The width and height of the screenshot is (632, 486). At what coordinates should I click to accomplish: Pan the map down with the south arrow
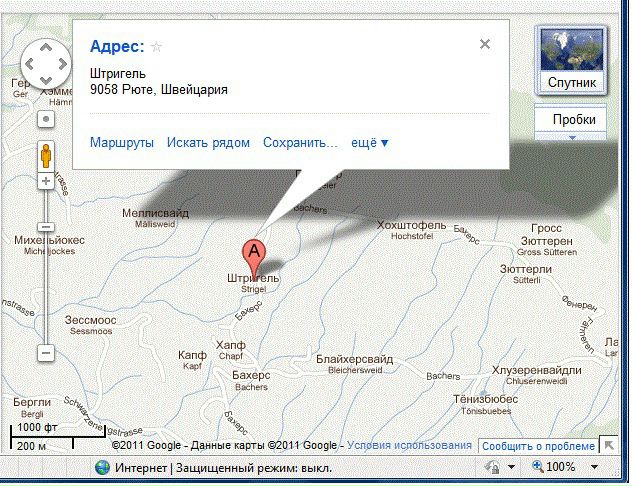tap(46, 80)
